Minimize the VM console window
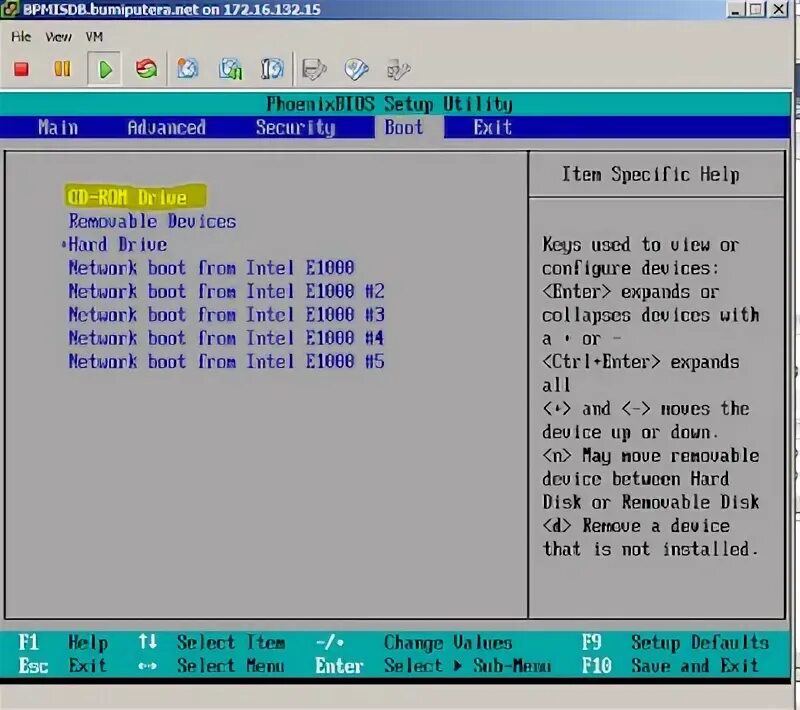The height and width of the screenshot is (710, 800). click(x=735, y=9)
